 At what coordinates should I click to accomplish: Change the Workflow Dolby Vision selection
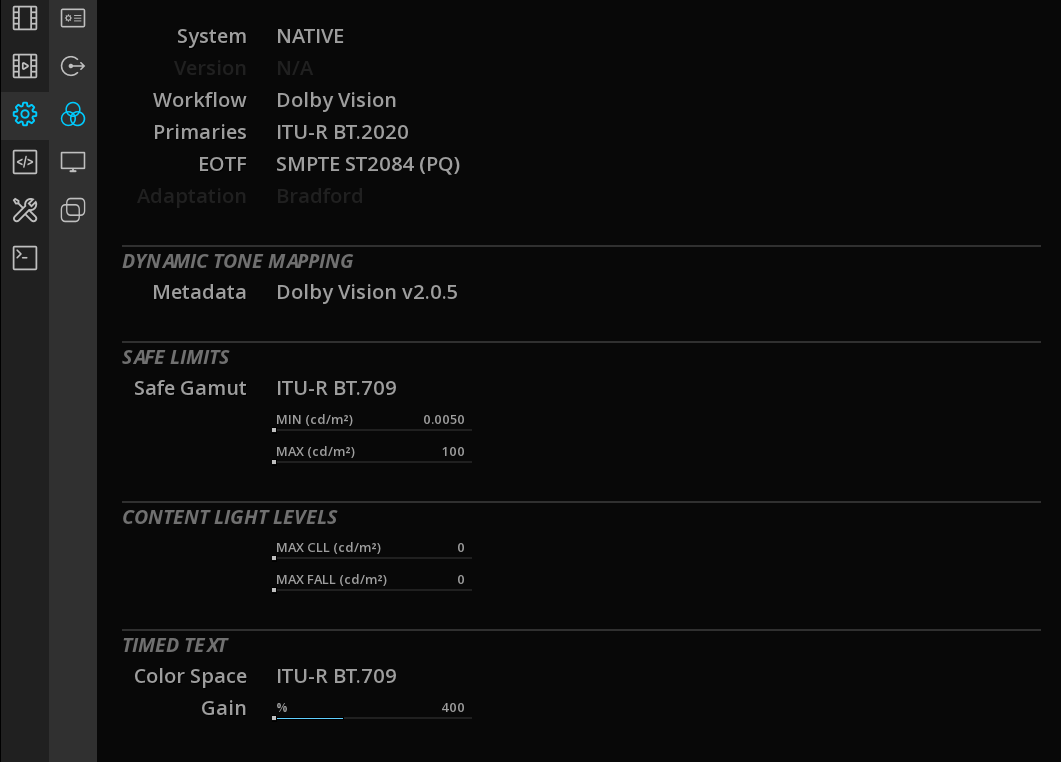click(336, 100)
